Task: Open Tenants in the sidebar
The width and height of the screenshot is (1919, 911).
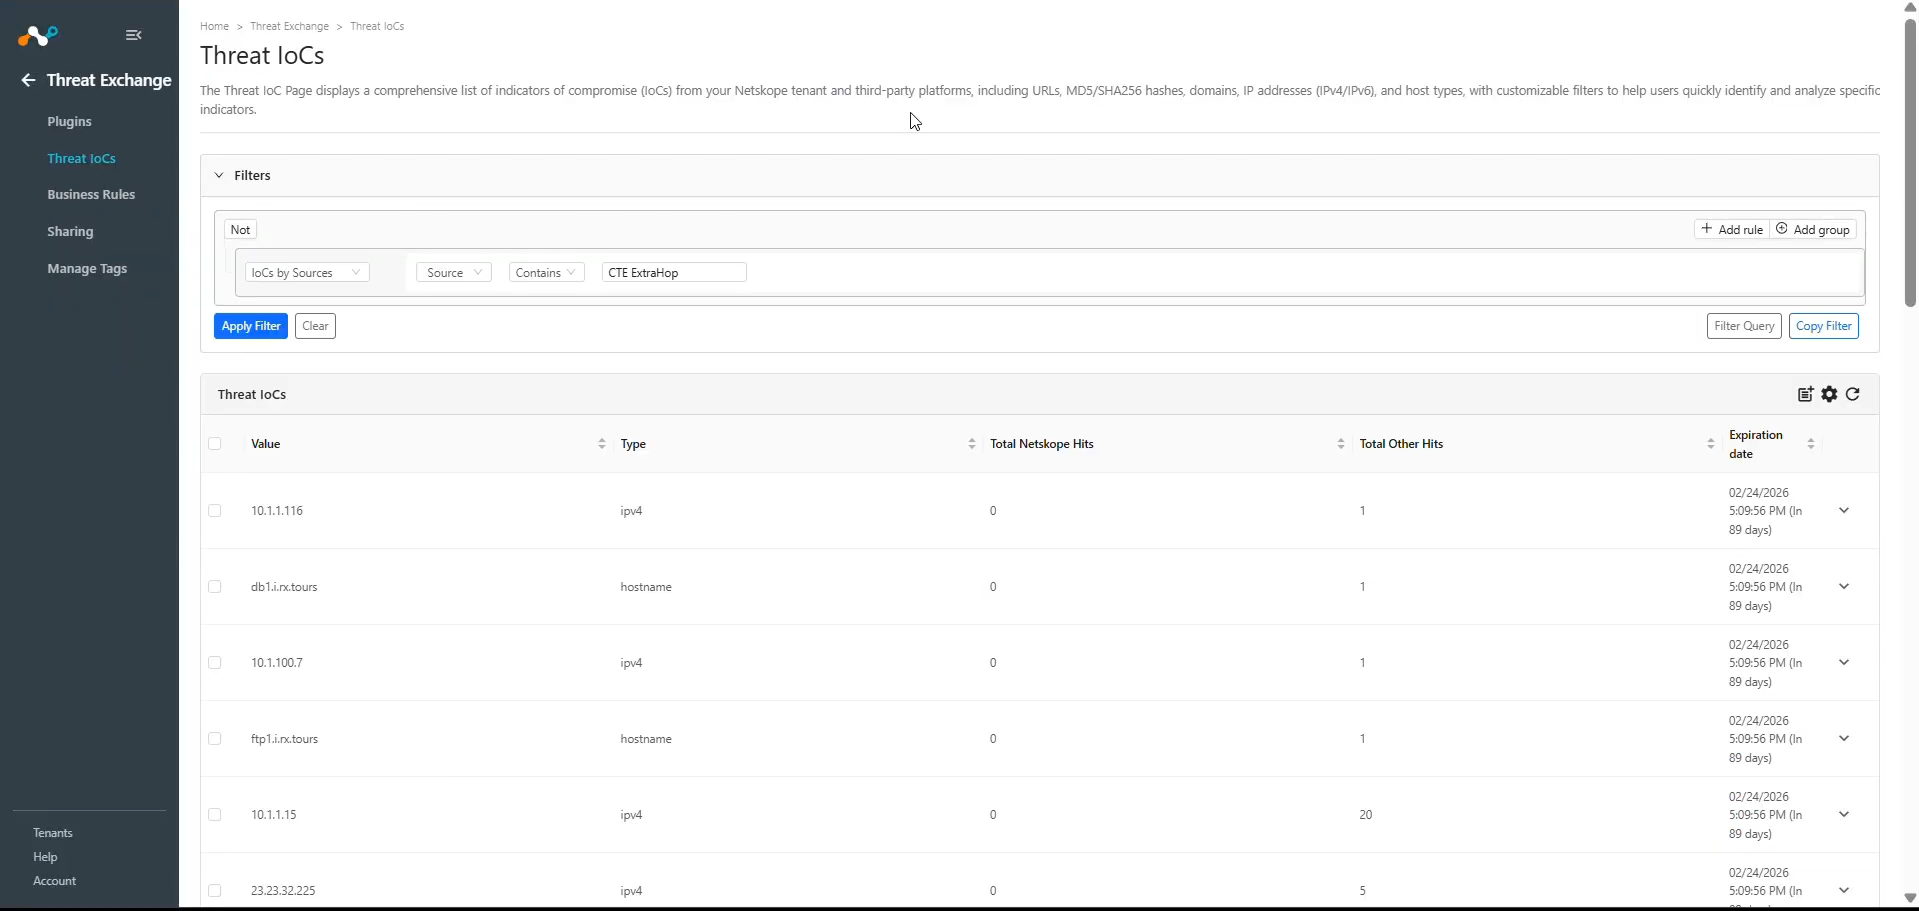Action: pos(53,833)
